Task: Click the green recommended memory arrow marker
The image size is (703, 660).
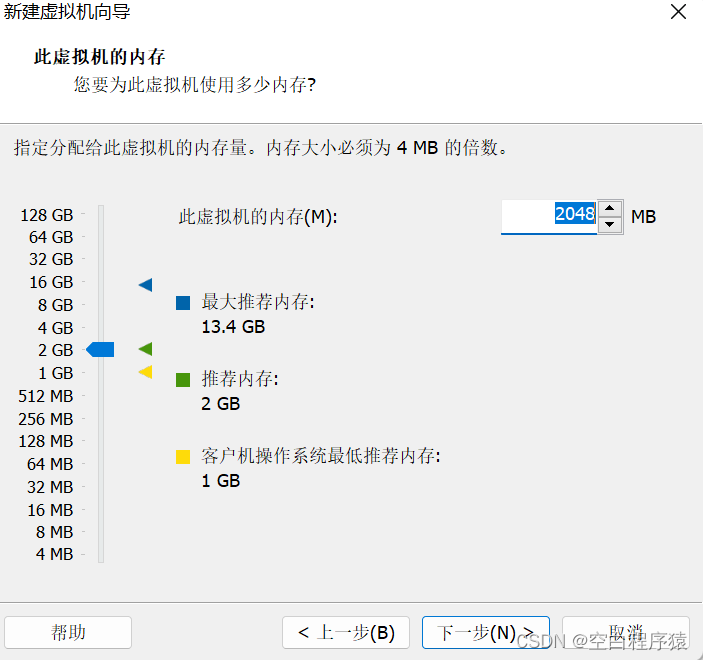Action: (x=146, y=349)
